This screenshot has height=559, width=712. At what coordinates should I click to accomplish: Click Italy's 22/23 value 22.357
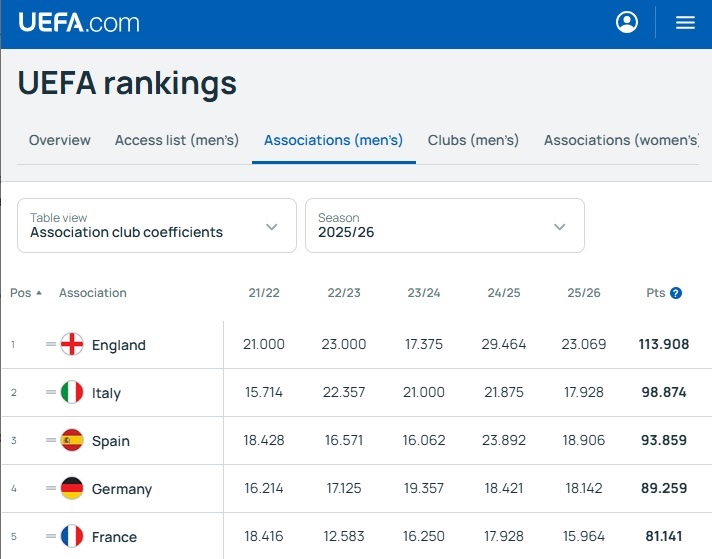pos(344,392)
